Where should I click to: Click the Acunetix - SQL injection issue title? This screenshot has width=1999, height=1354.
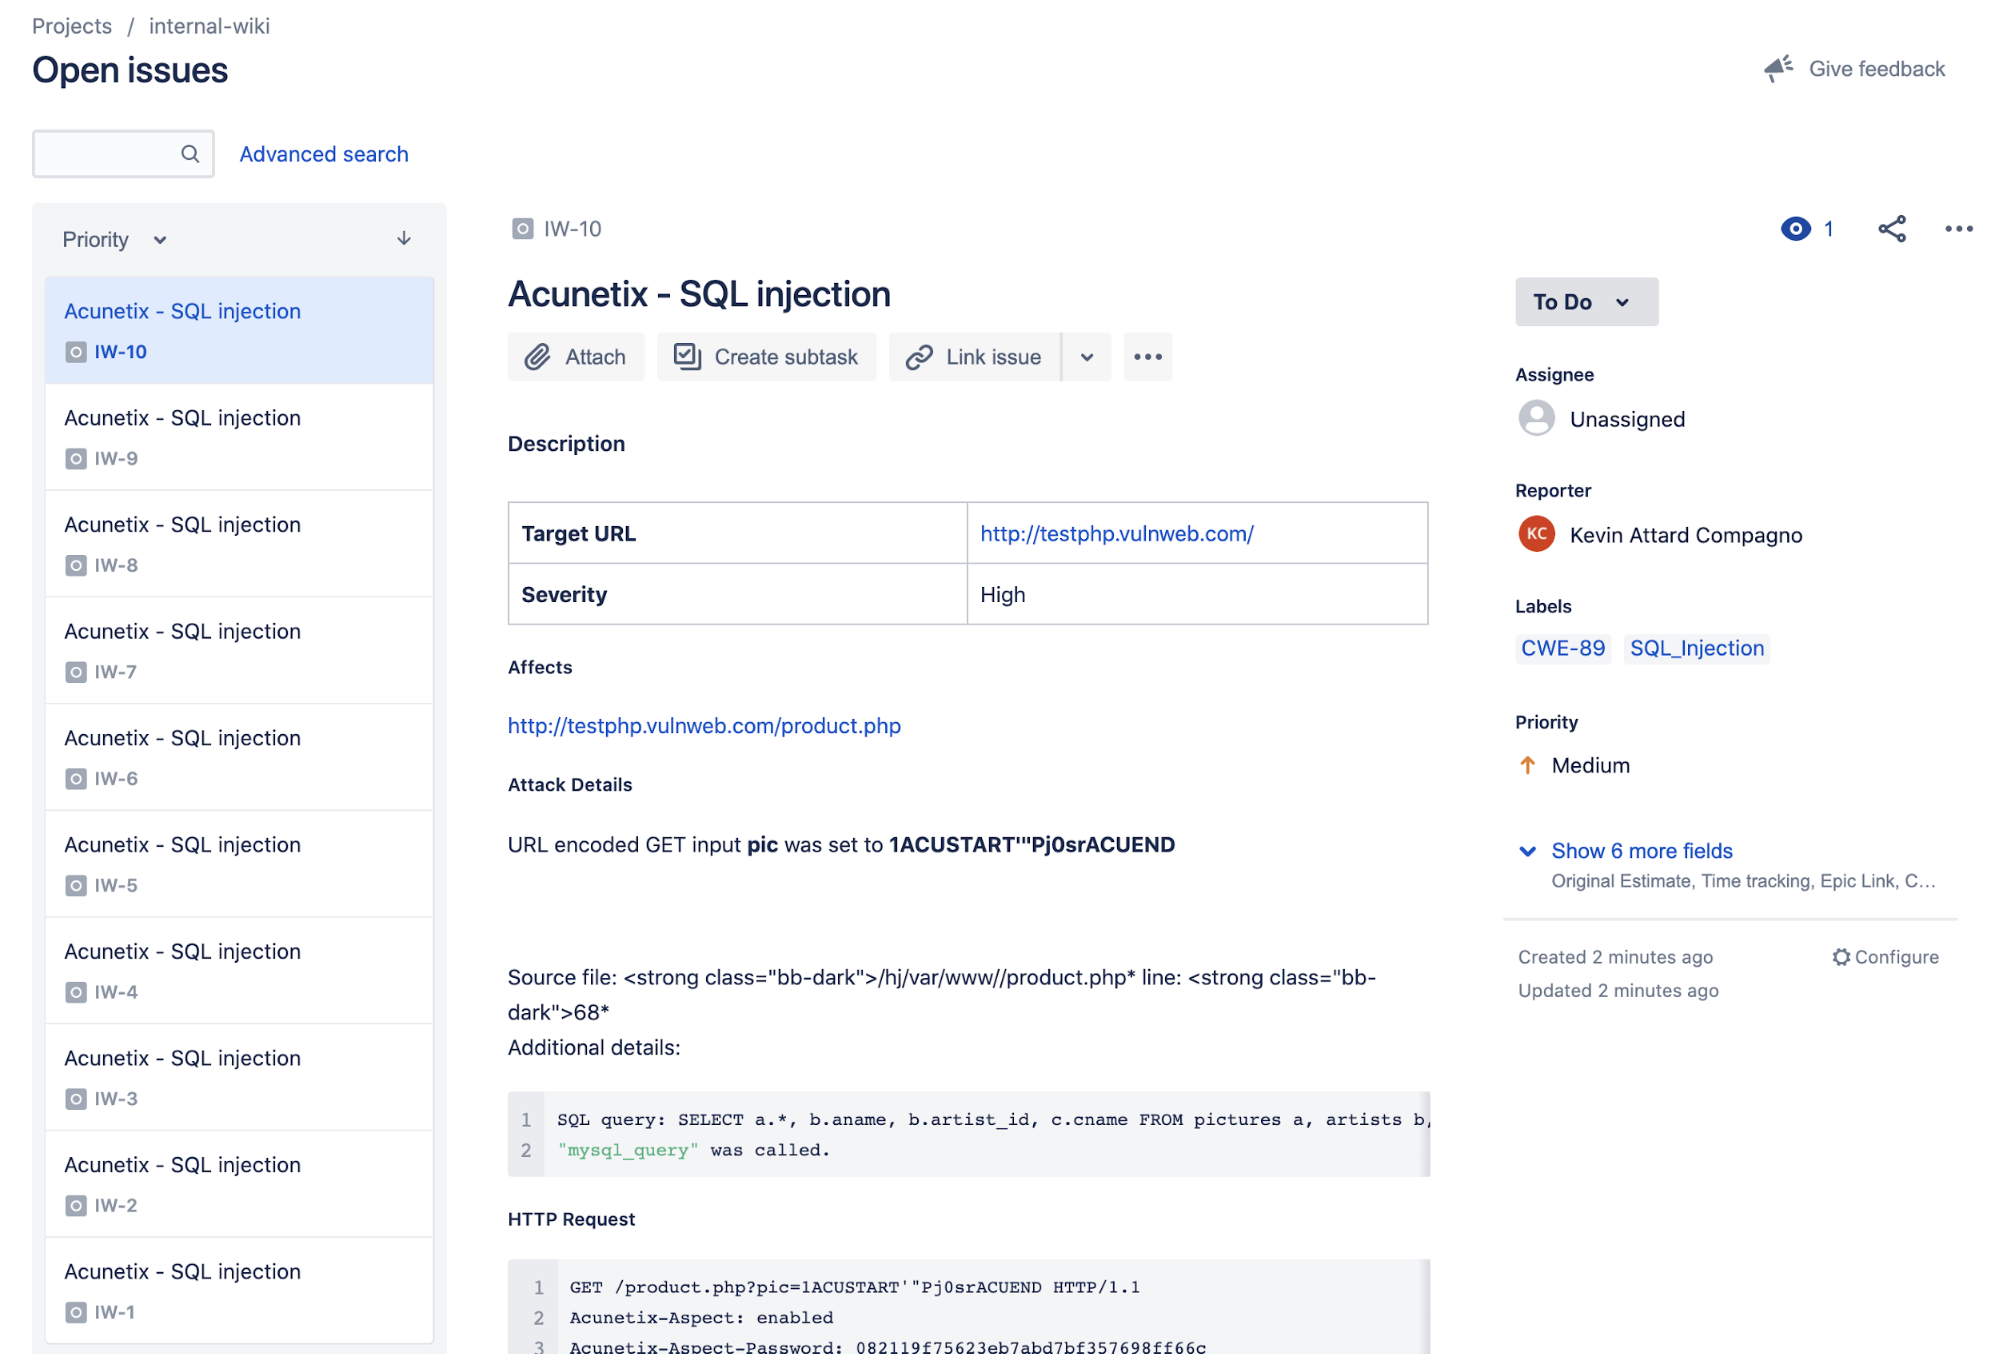699,294
